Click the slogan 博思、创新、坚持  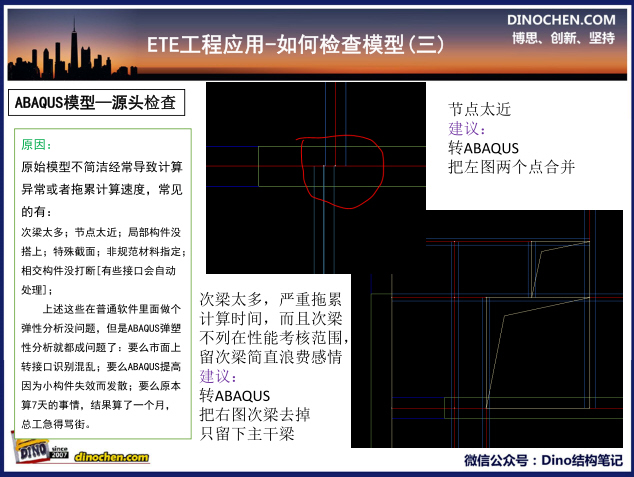click(x=563, y=38)
